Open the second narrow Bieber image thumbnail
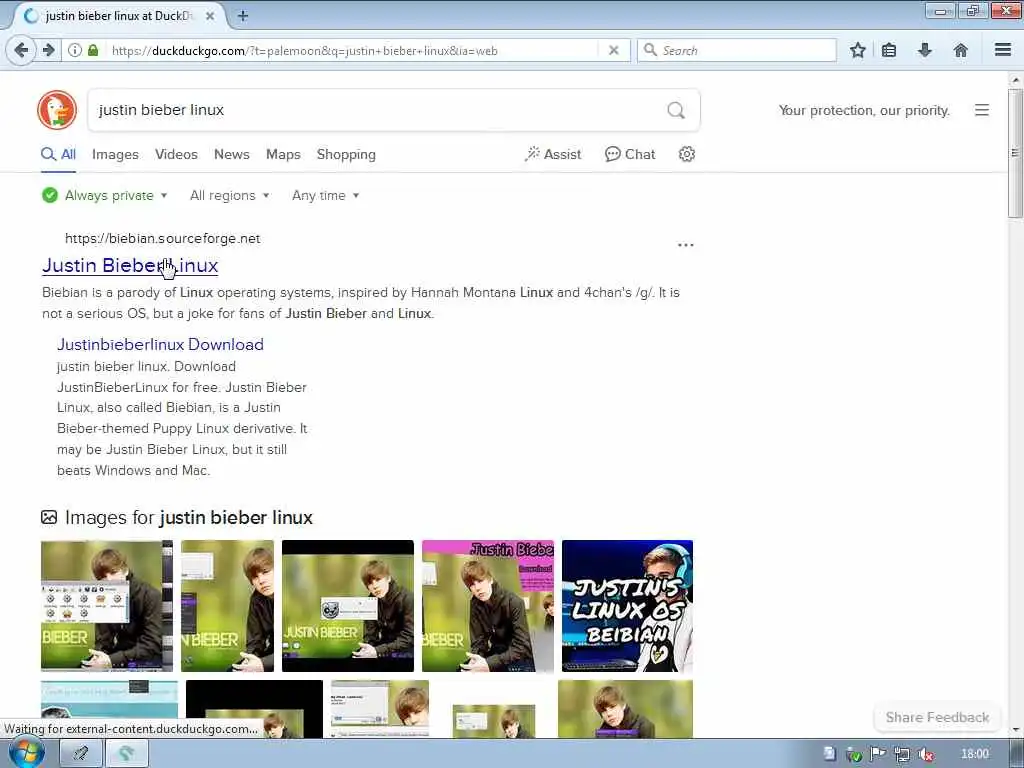 click(x=227, y=605)
